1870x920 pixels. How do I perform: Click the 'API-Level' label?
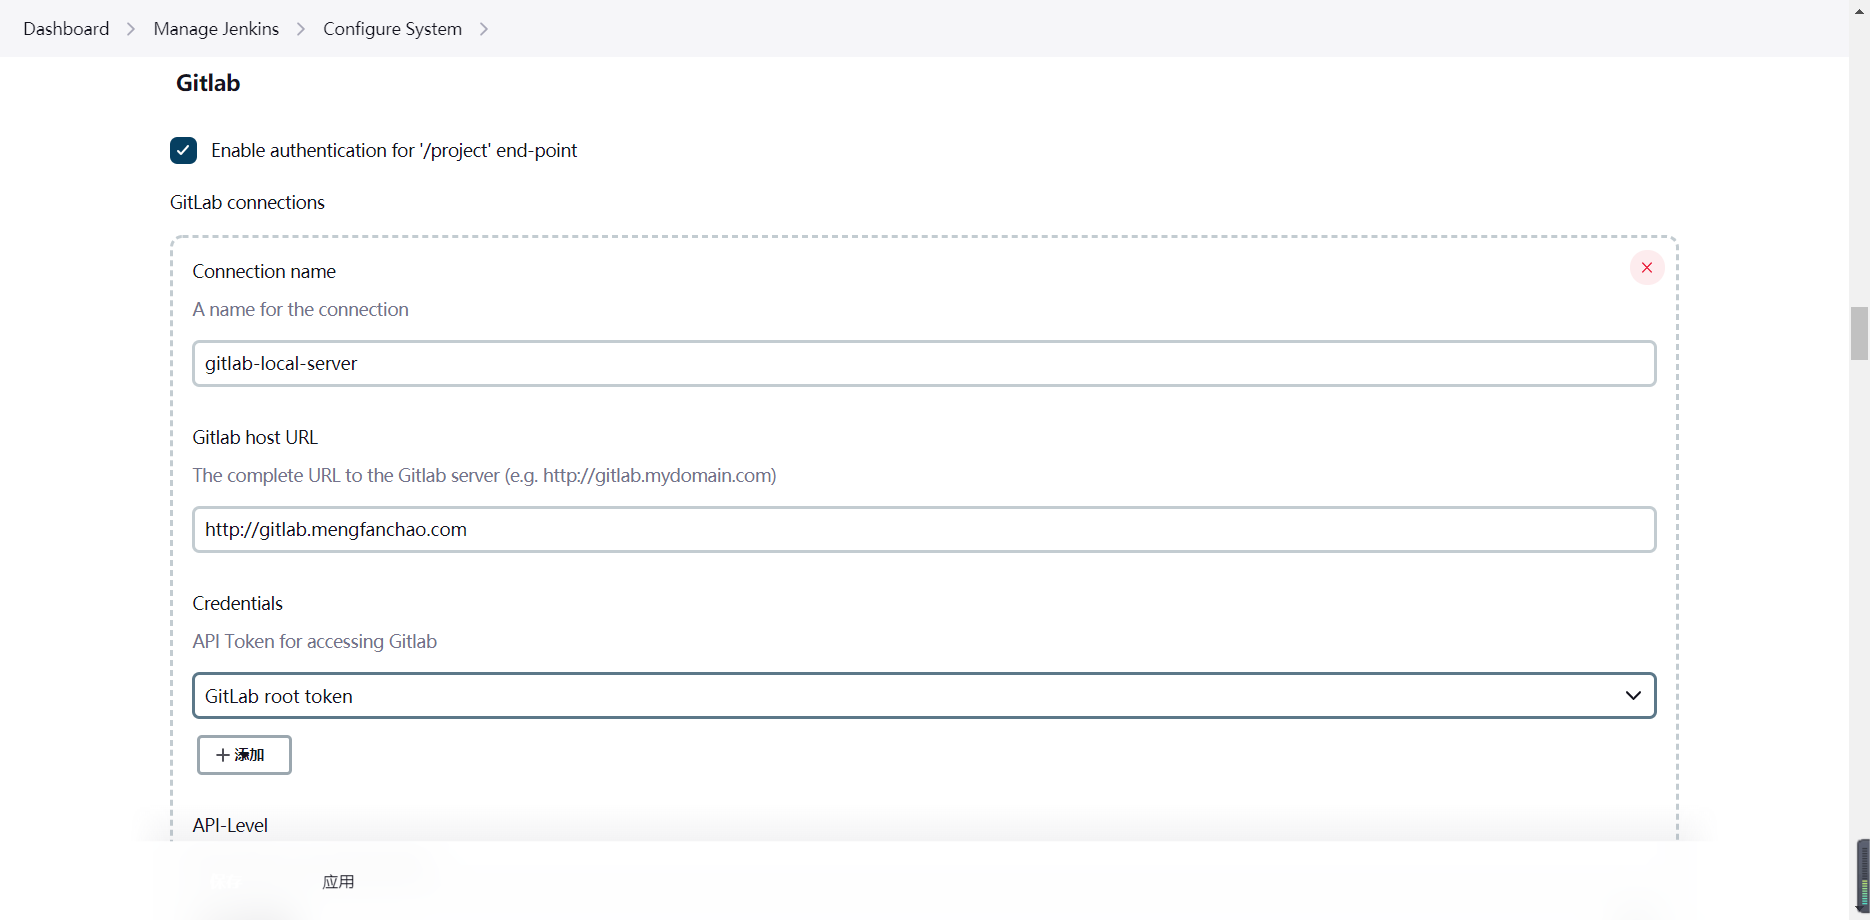pyautogui.click(x=230, y=825)
